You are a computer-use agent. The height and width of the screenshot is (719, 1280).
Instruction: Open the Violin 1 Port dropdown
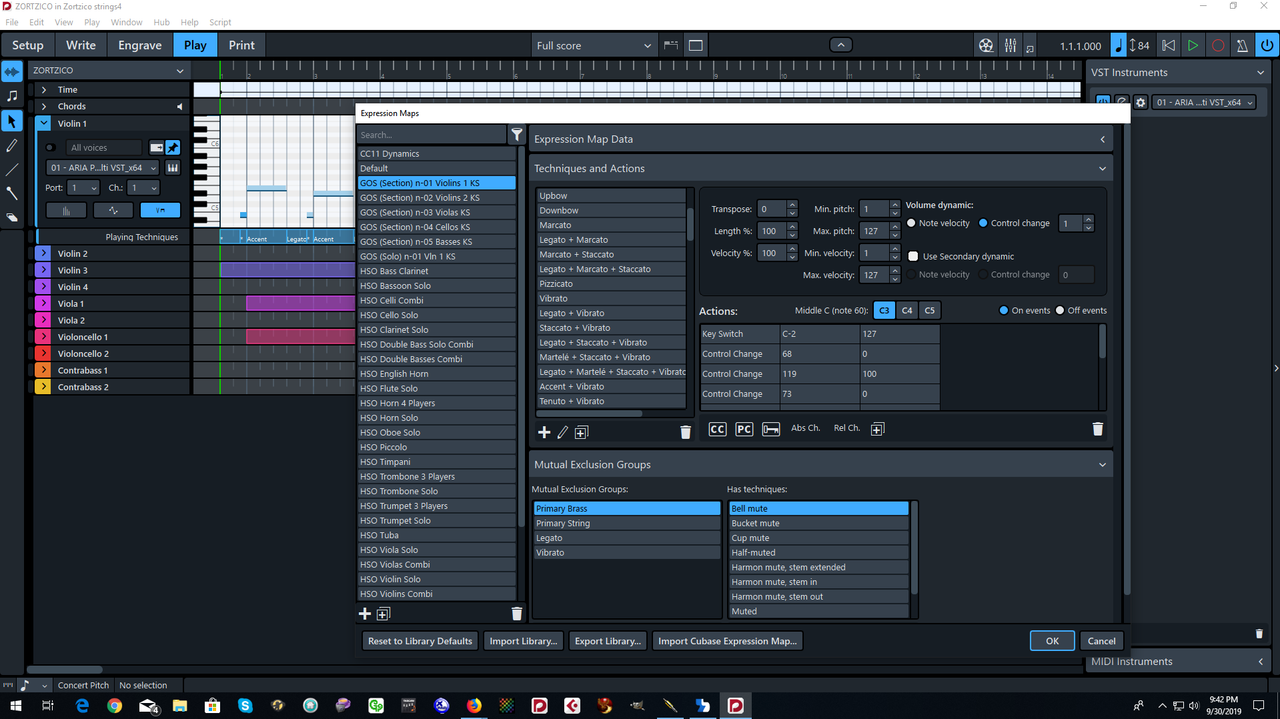(x=83, y=188)
